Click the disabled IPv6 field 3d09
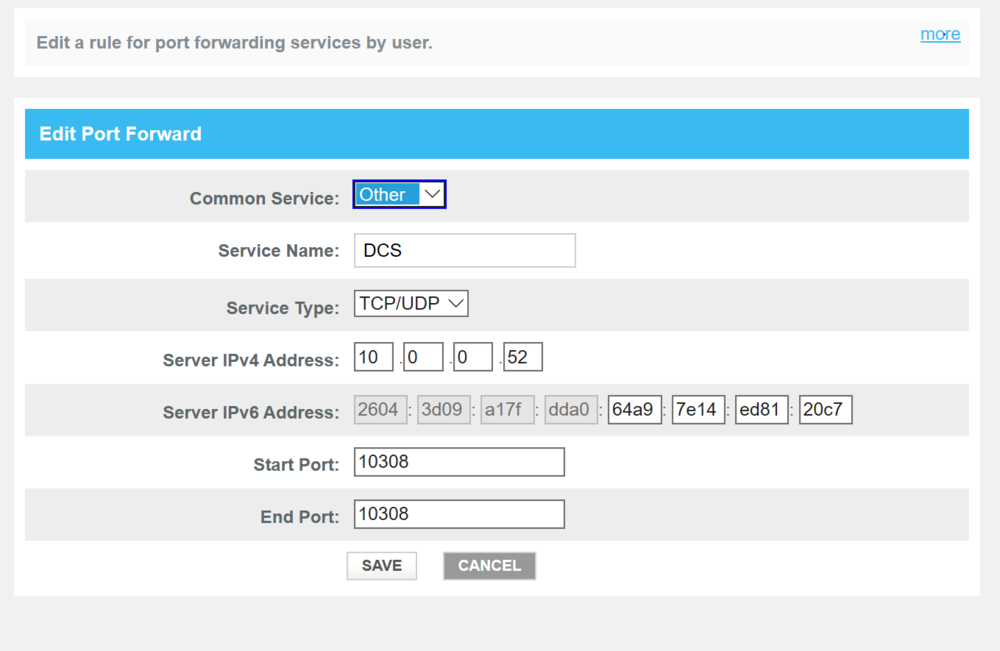This screenshot has height=651, width=1000. (x=444, y=410)
